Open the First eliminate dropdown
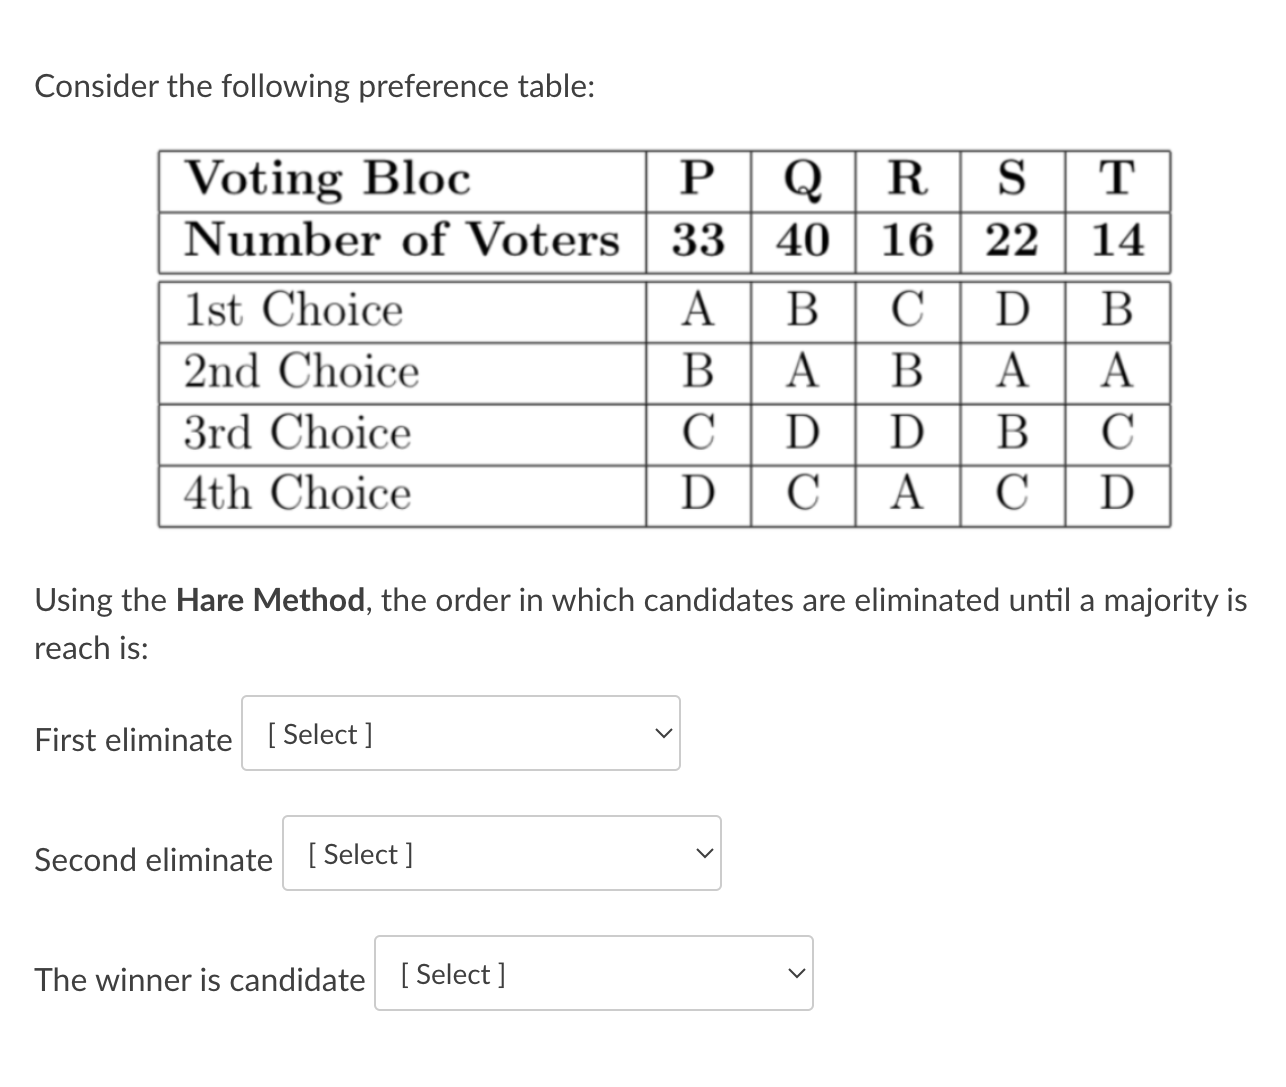1286x1087 pixels. pos(460,734)
